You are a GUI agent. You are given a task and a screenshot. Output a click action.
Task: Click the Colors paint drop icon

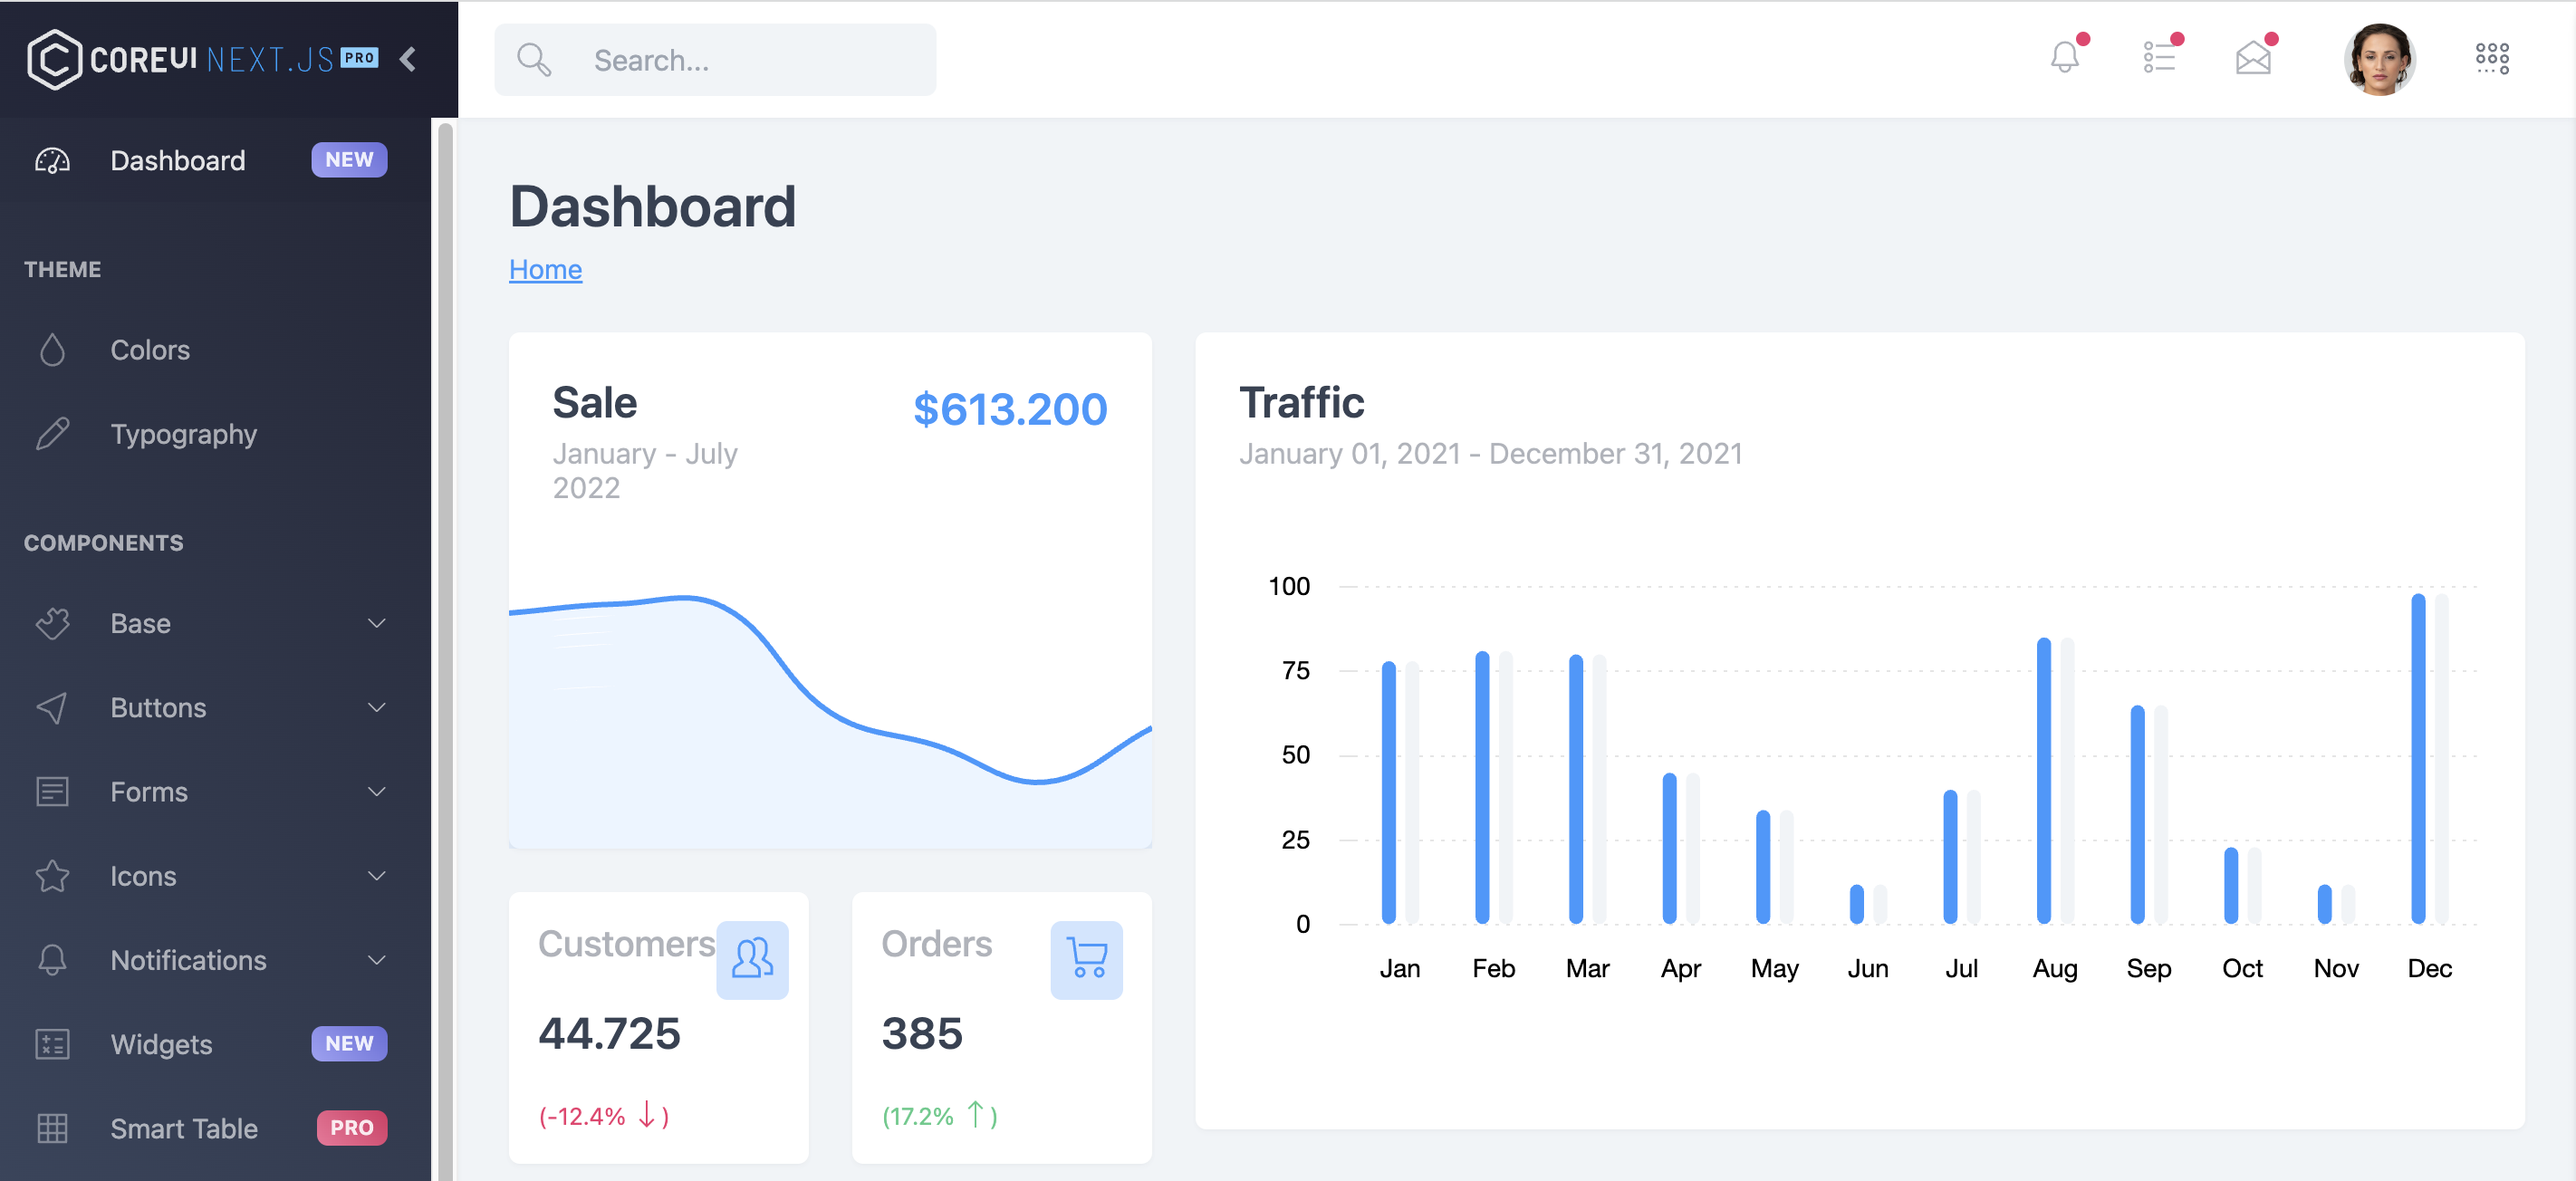[x=53, y=348]
